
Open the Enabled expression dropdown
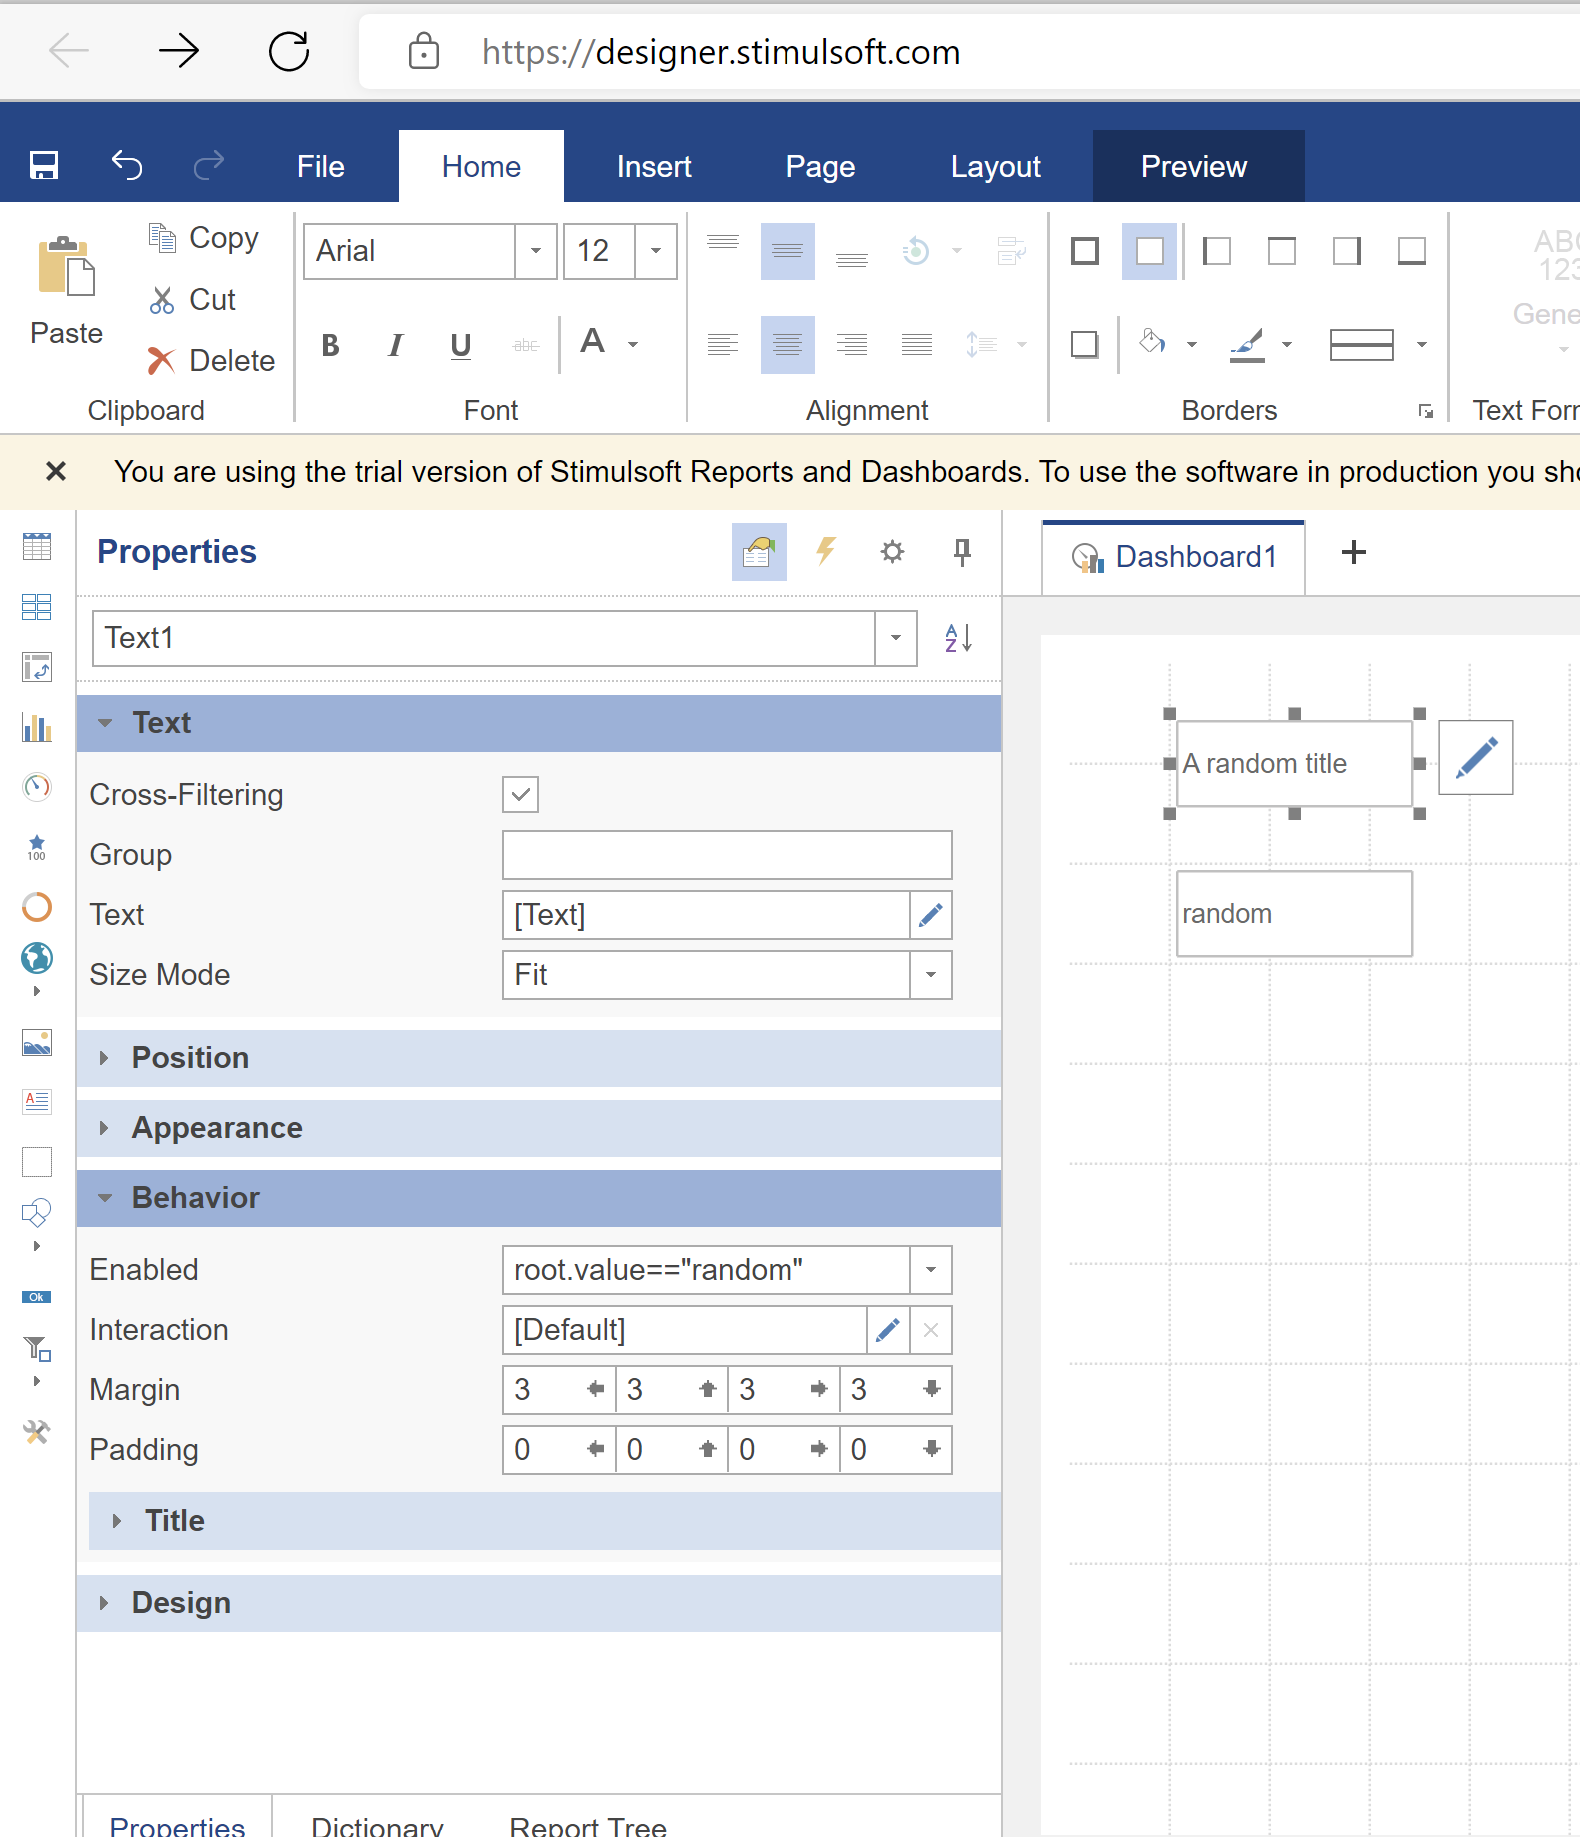(x=931, y=1270)
